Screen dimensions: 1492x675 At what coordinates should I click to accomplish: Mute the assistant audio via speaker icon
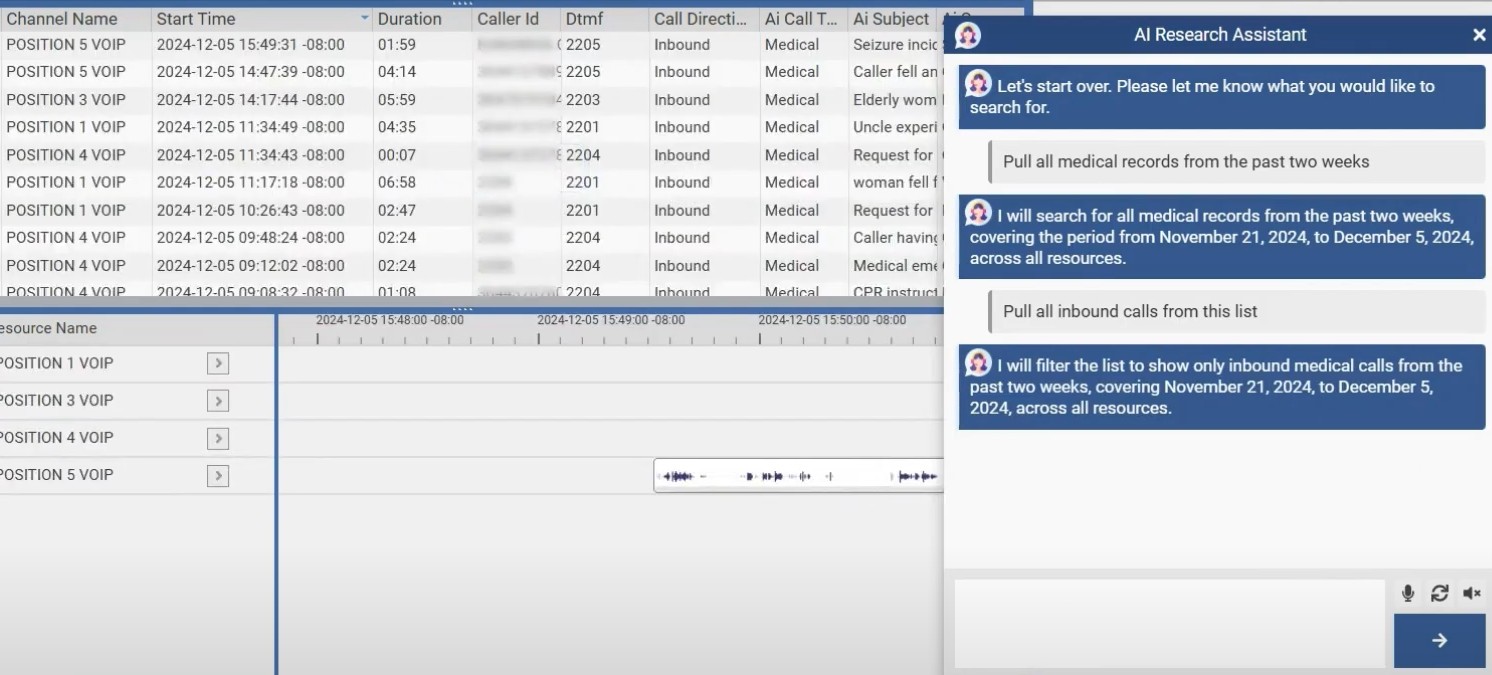pos(1470,592)
